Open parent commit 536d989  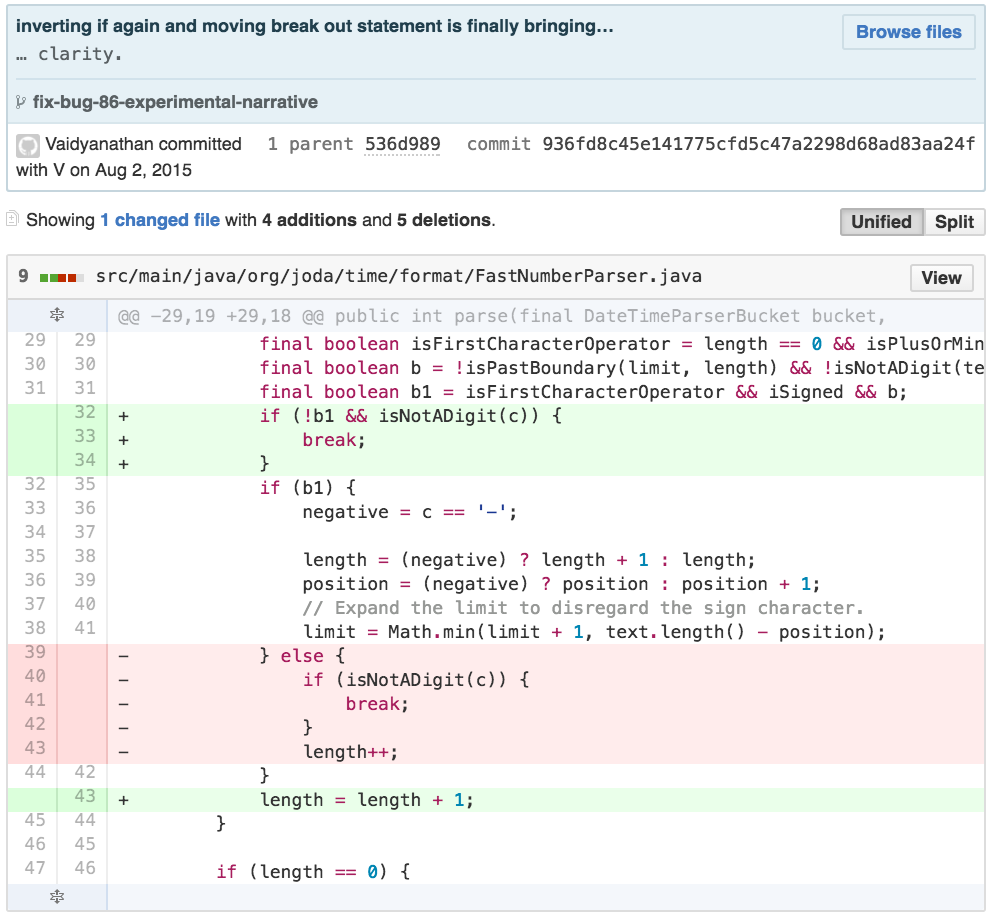point(402,144)
